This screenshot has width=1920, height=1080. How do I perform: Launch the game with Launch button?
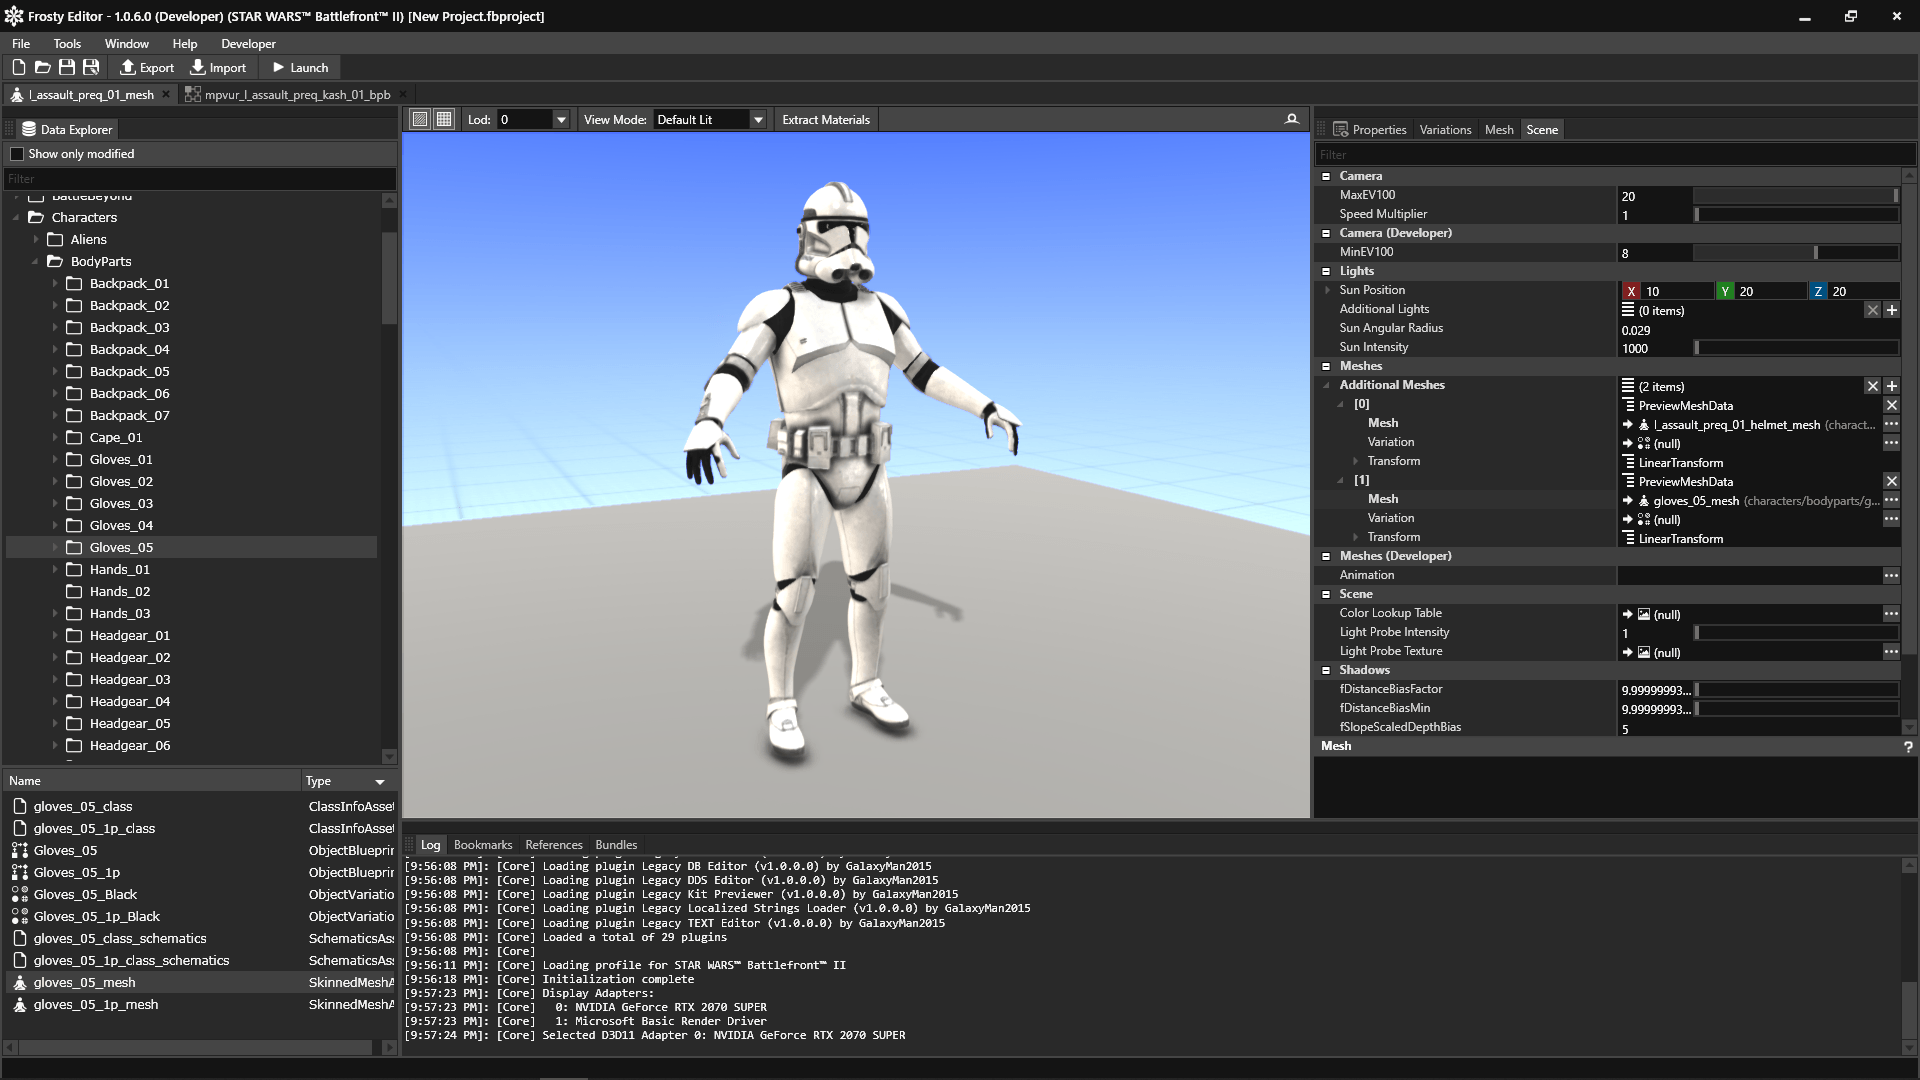(x=300, y=67)
